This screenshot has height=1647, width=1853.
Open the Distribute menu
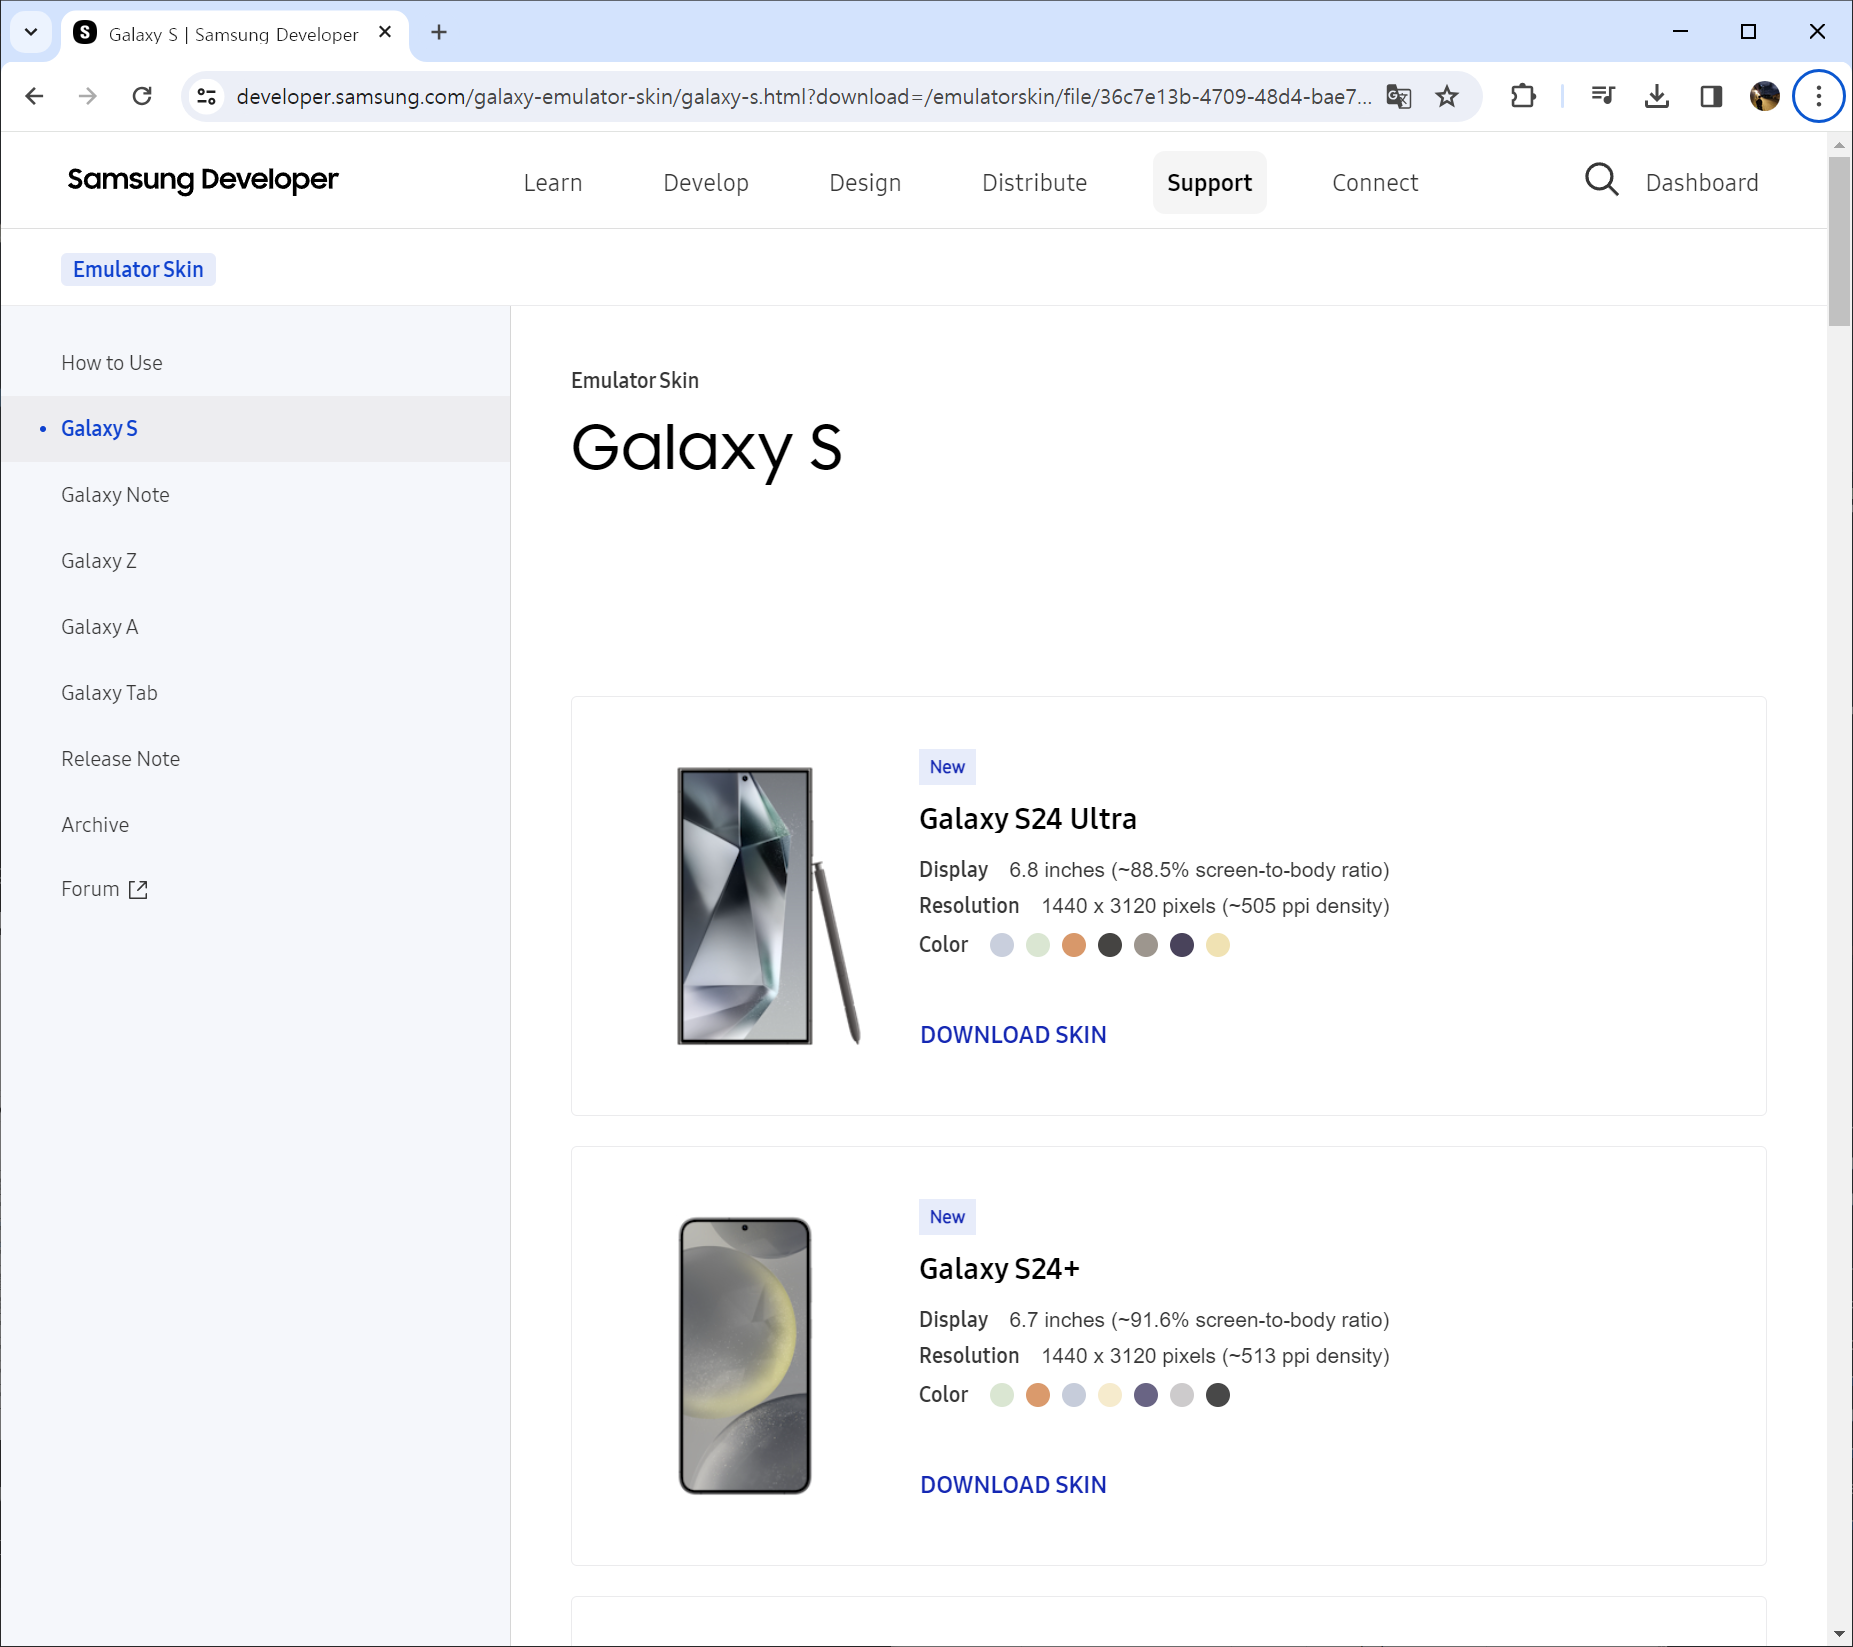[x=1034, y=183]
